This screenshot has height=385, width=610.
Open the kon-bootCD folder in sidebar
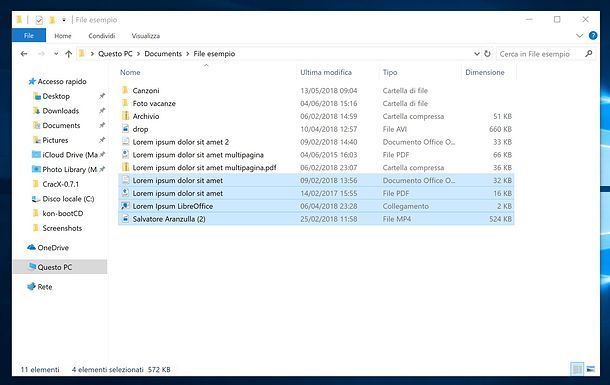[x=63, y=214]
